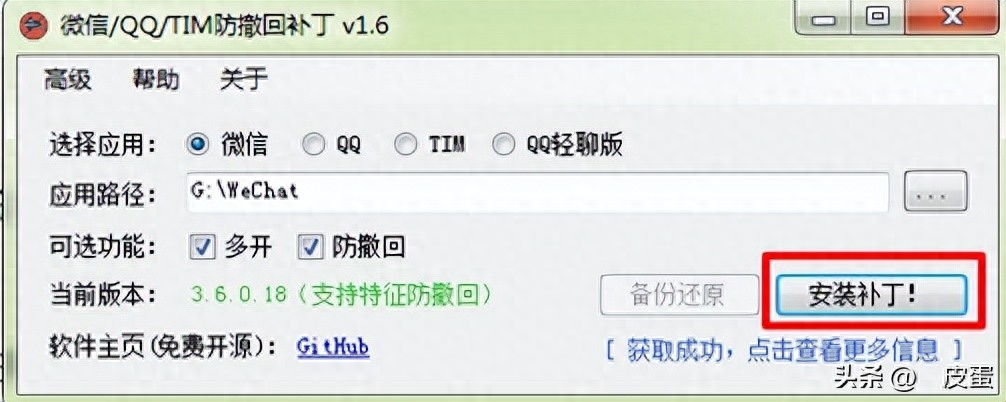The height and width of the screenshot is (402, 1006).
Task: Click the green version 3.6.0.18 text
Action: coord(342,294)
